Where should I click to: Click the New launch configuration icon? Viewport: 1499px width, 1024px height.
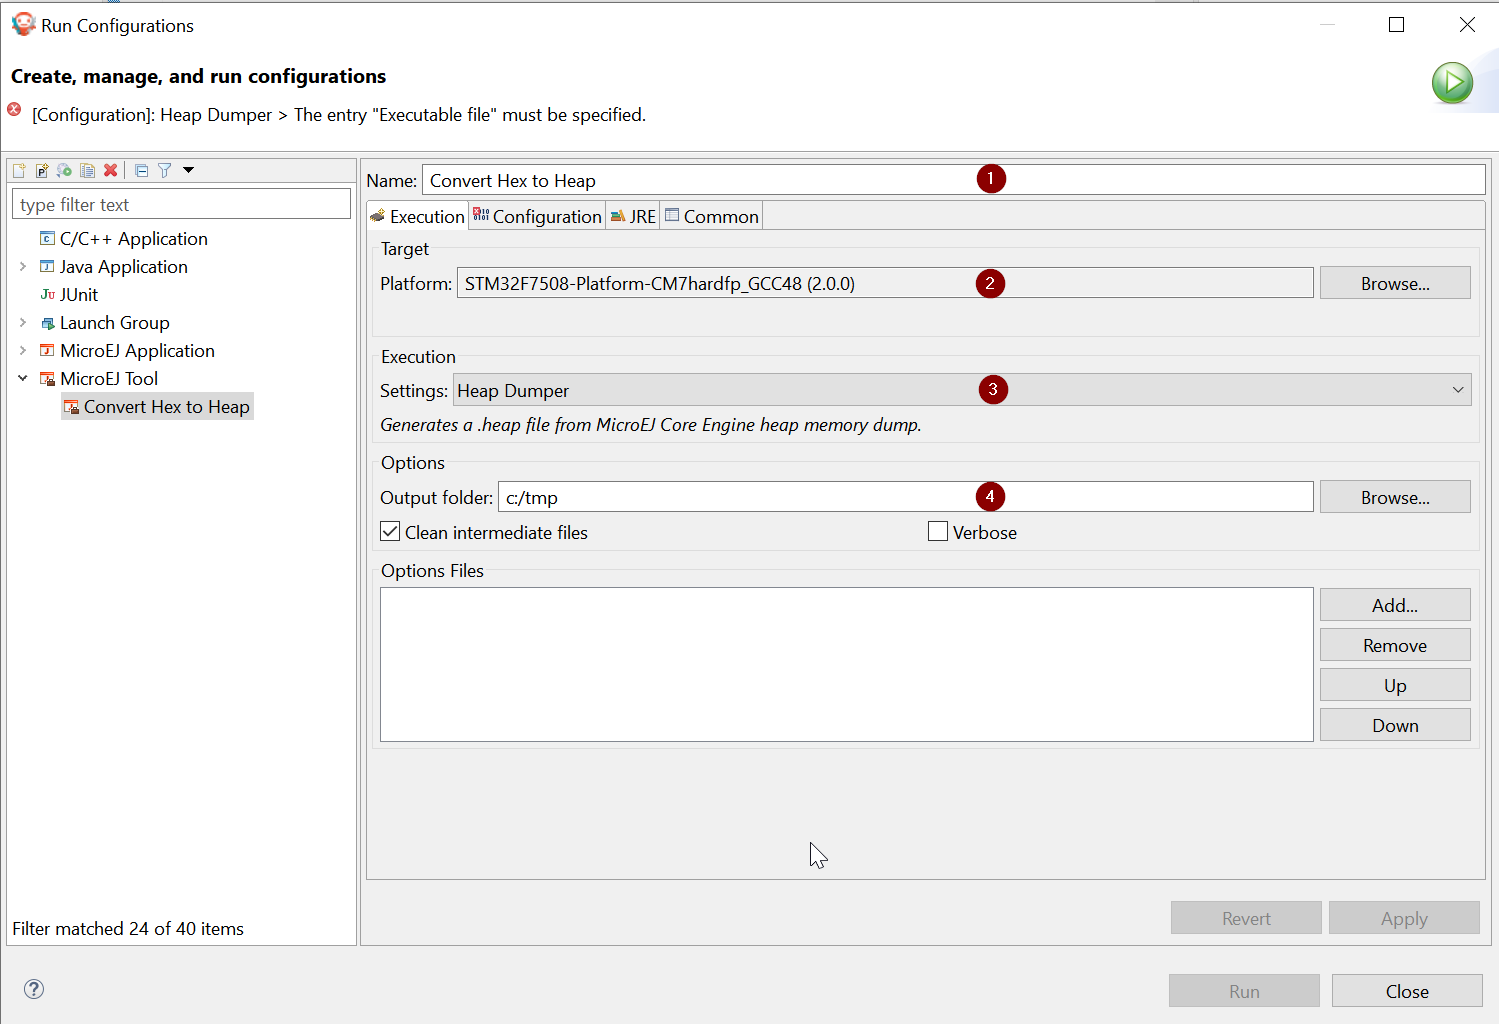[19, 171]
